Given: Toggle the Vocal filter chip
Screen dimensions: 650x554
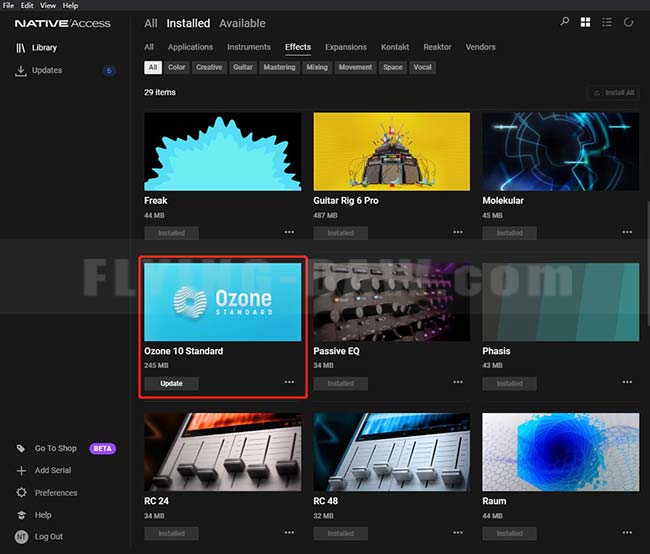Looking at the screenshot, I should pos(422,67).
